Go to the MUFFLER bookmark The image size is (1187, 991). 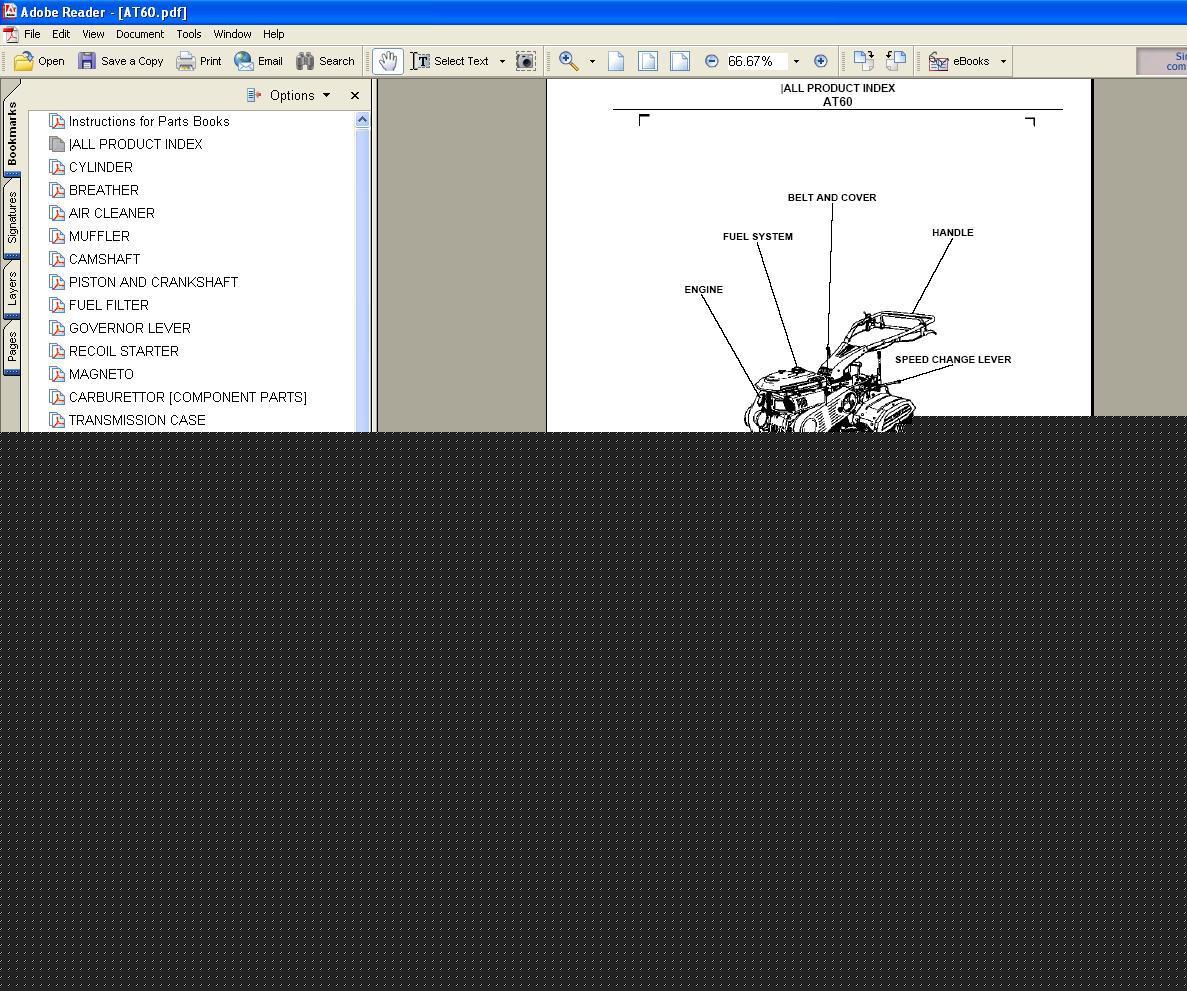click(99, 236)
